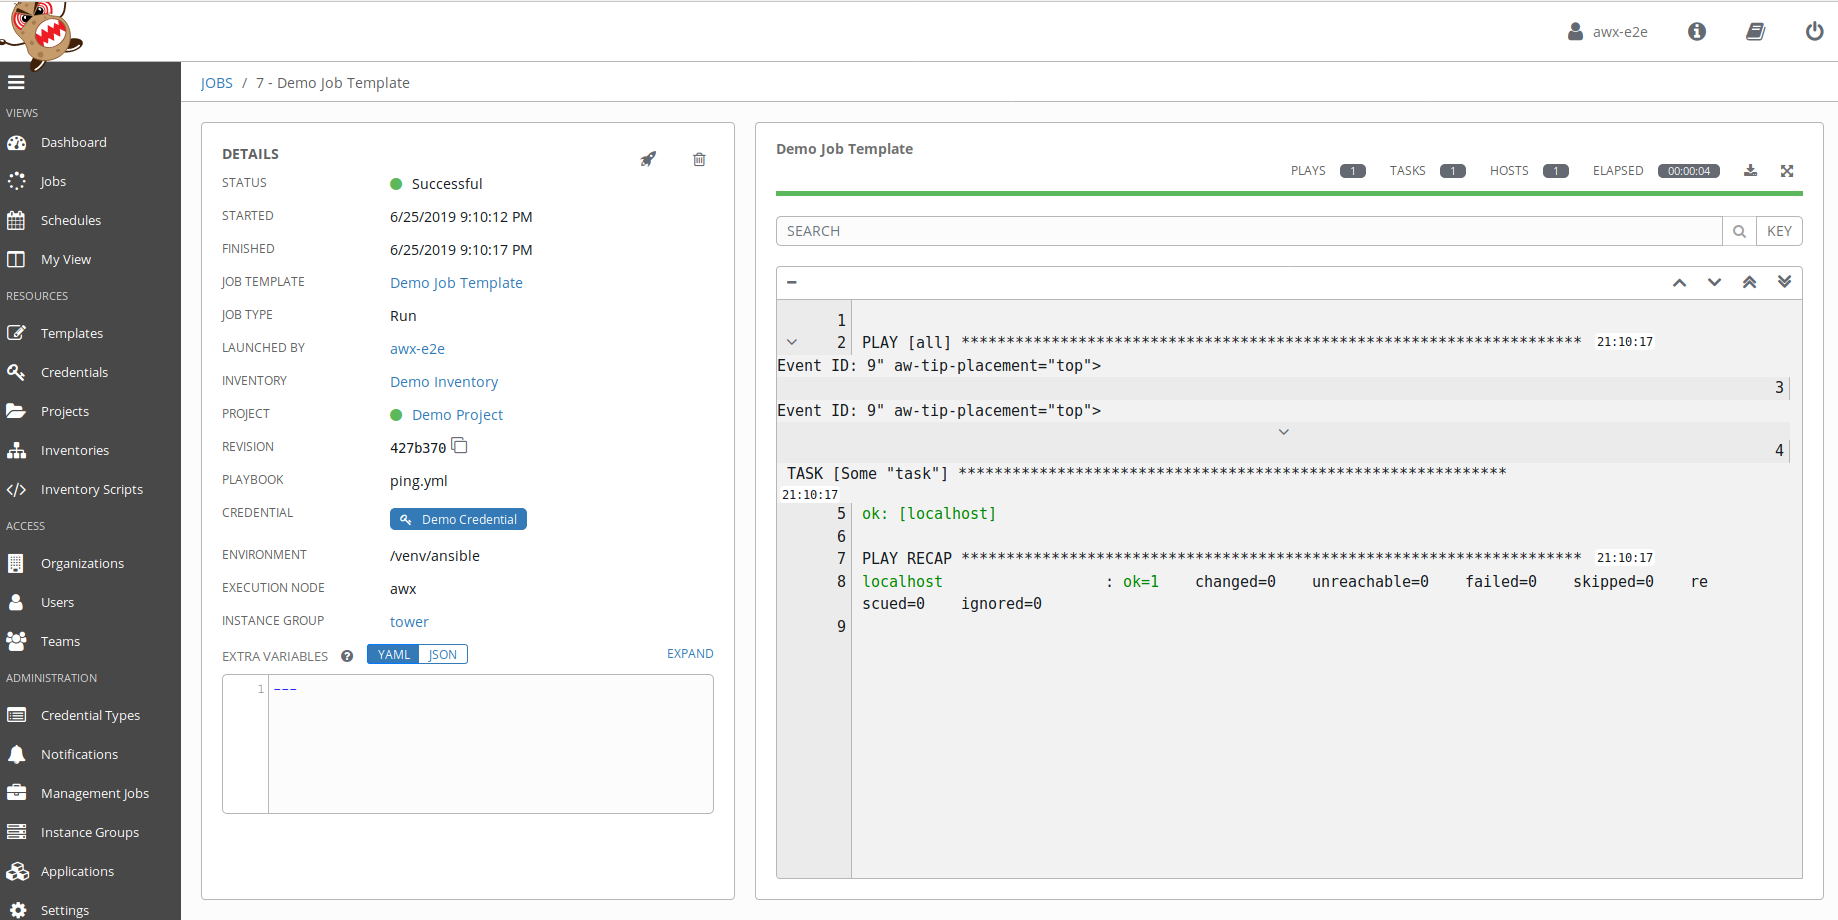Keep extra variables in YAML format

click(393, 654)
